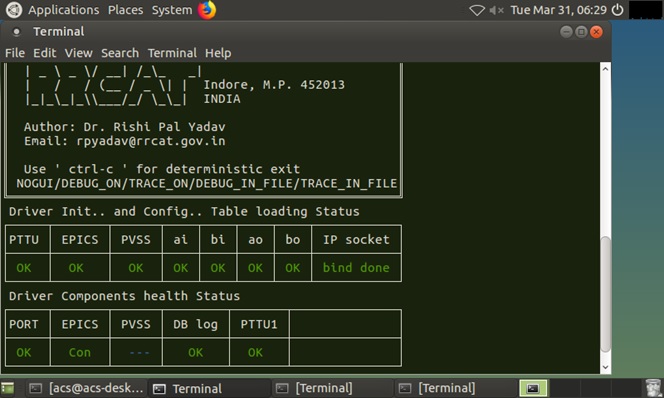Image resolution: width=664 pixels, height=398 pixels.
Task: Open the Trash icon in bottom panel
Action: (653, 388)
